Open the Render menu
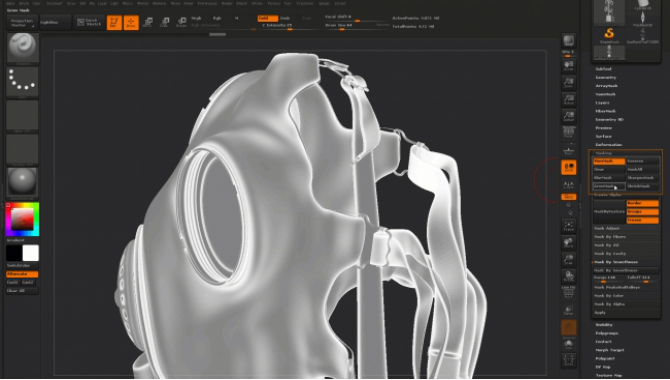Image resolution: width=670 pixels, height=380 pixels. coord(227,3)
